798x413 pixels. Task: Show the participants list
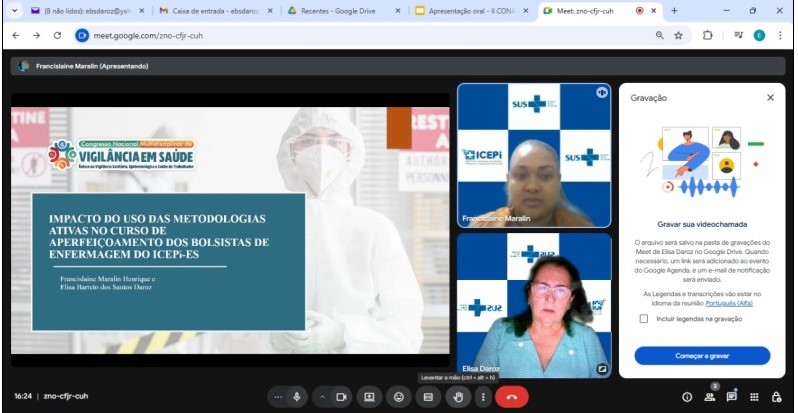(709, 397)
